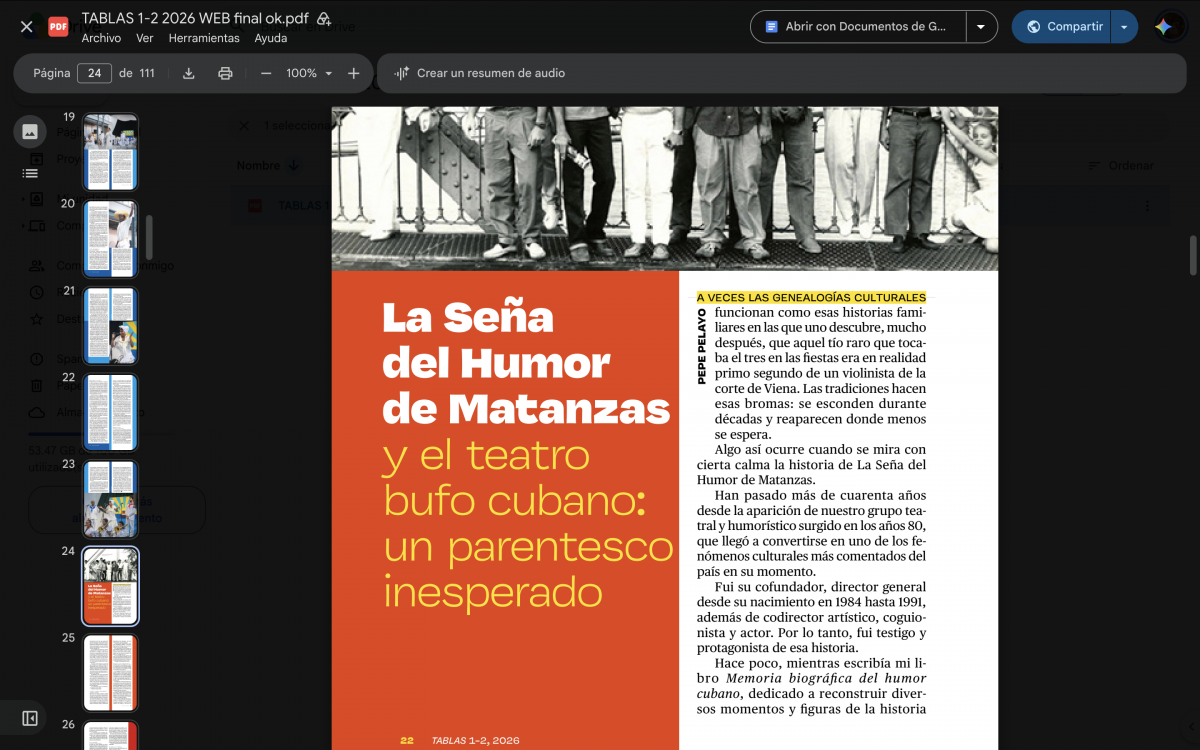Click the total page count 111
The width and height of the screenshot is (1200, 750).
(x=147, y=73)
